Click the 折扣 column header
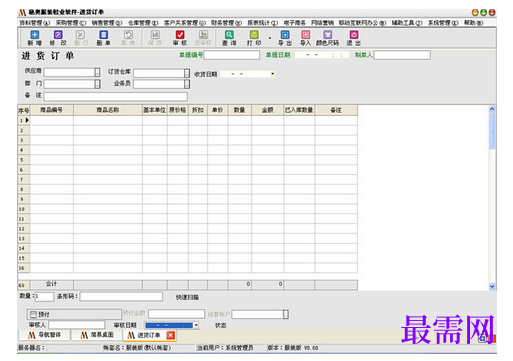 point(198,110)
